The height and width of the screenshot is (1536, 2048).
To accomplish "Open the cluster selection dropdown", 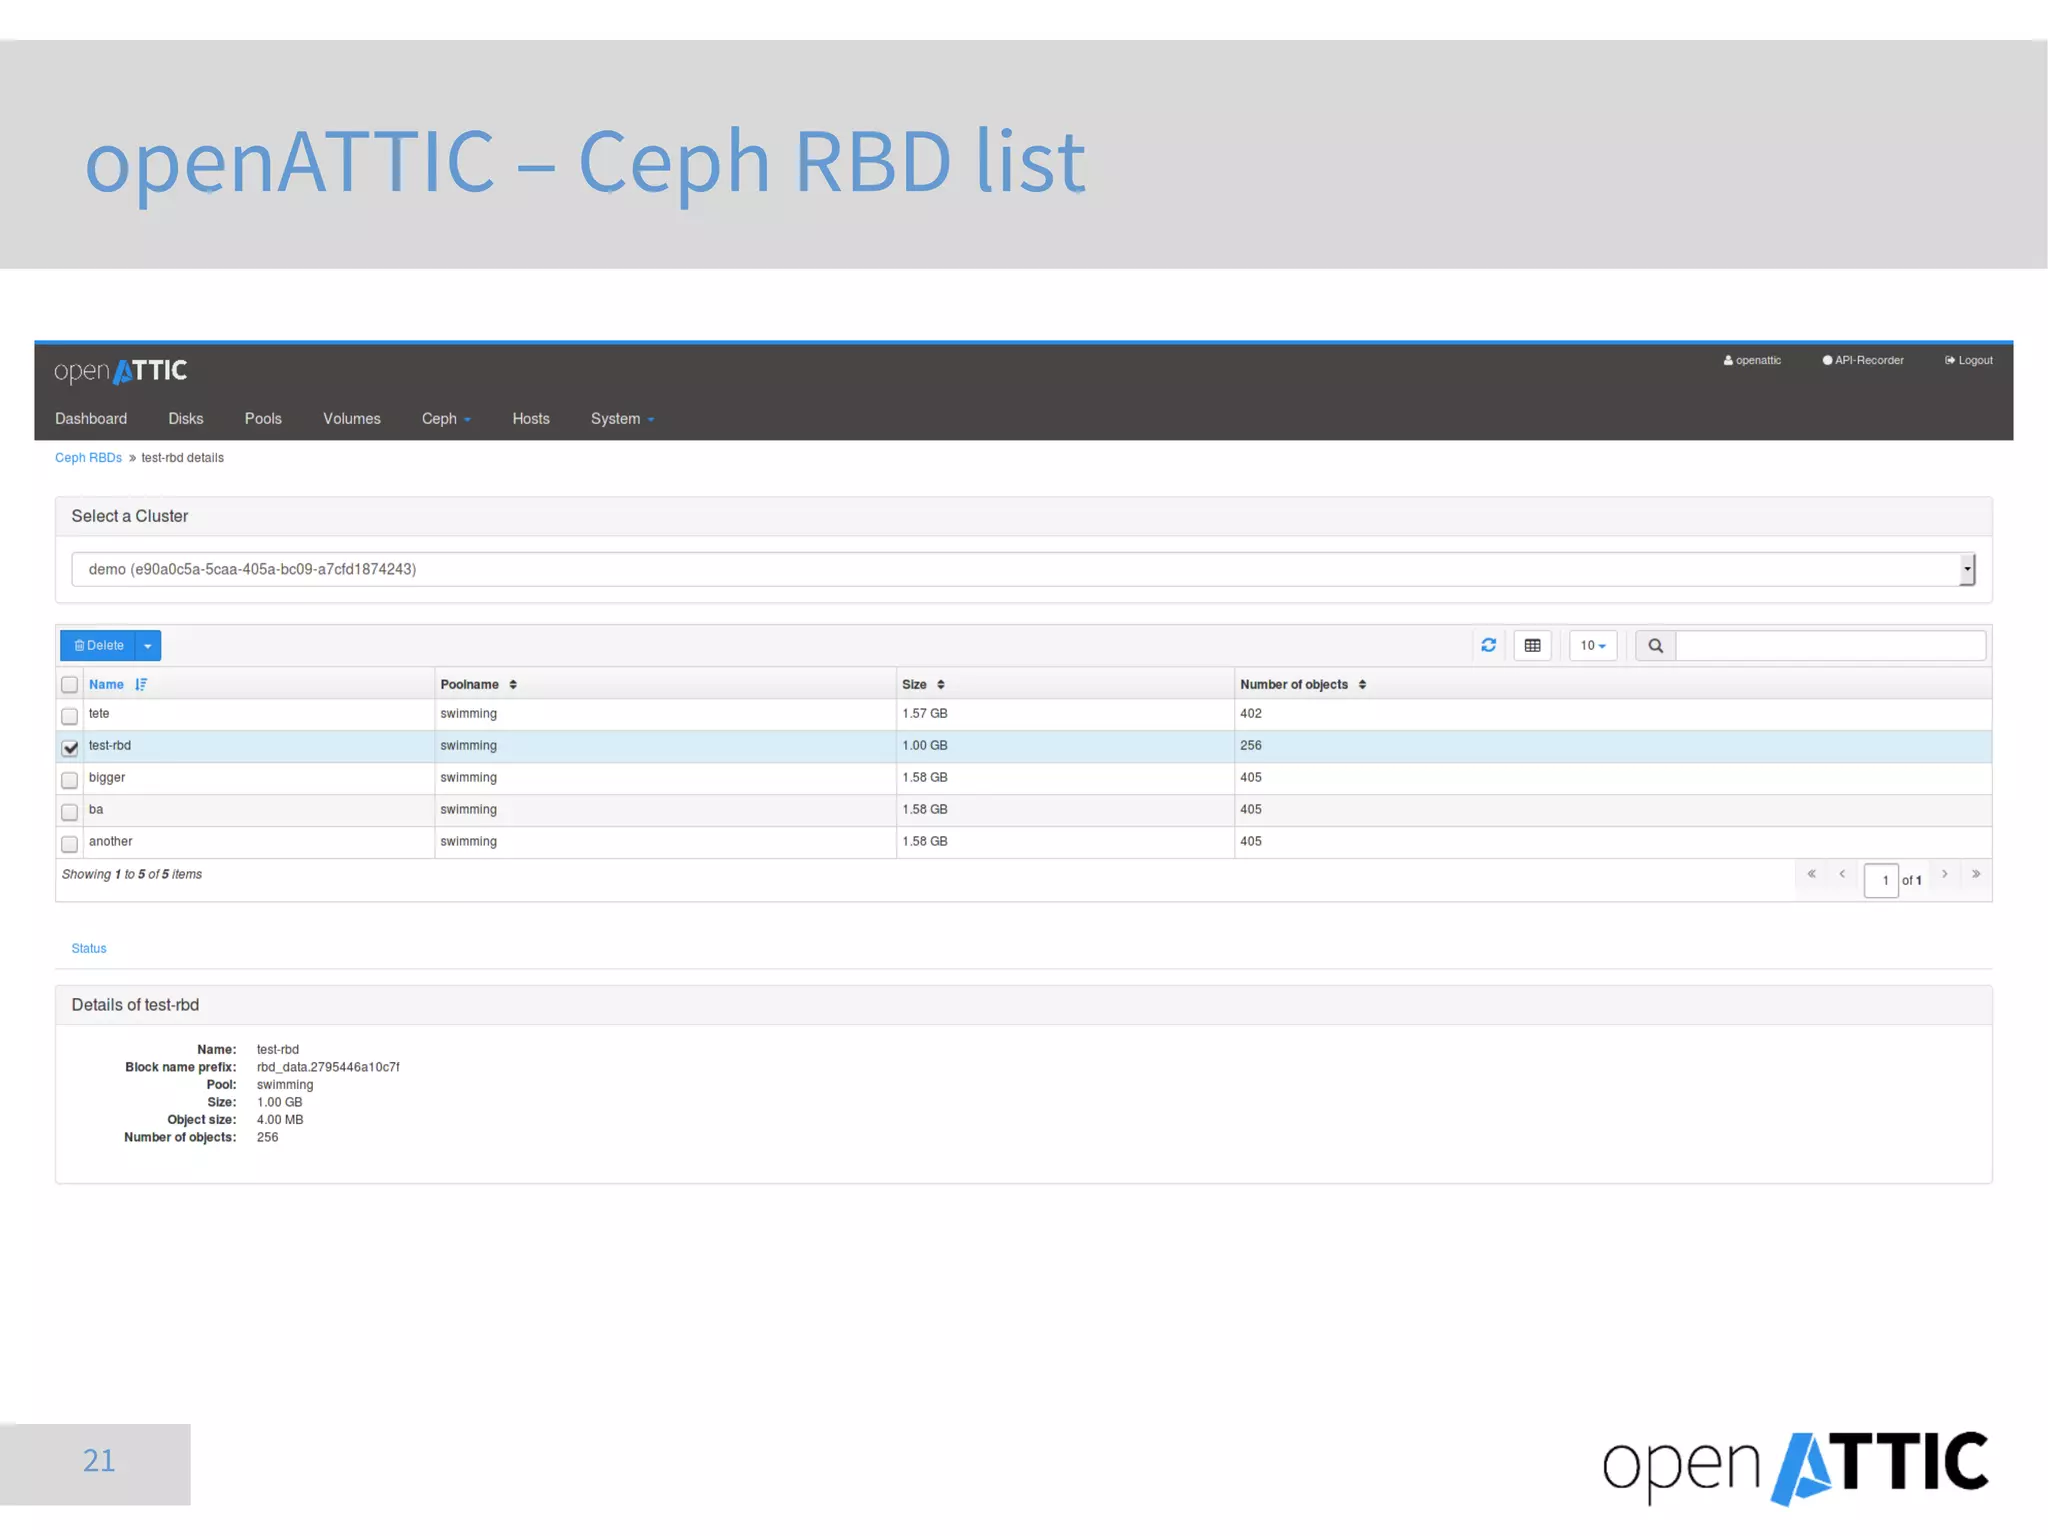I will click(x=1023, y=569).
